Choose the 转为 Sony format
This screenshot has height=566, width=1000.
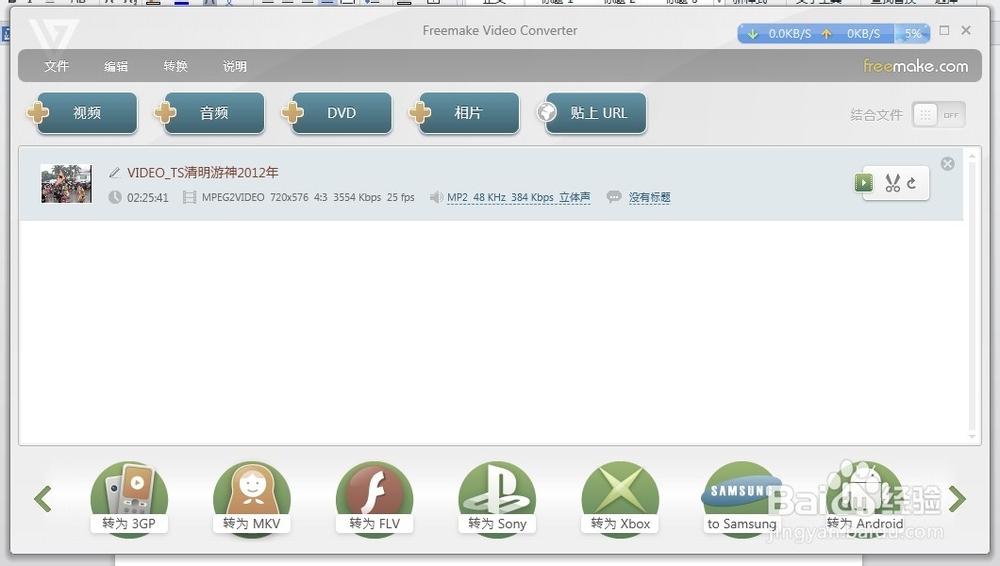pyautogui.click(x=497, y=499)
